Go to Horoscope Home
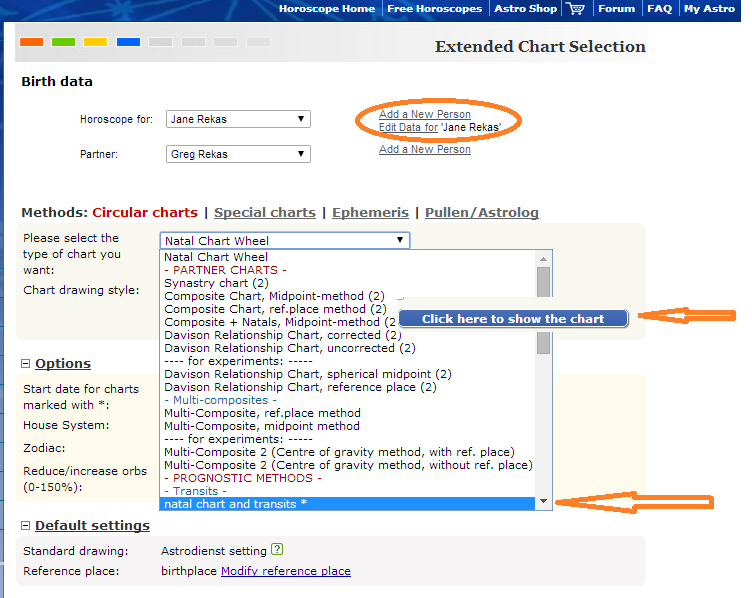The image size is (752, 598). tap(327, 9)
